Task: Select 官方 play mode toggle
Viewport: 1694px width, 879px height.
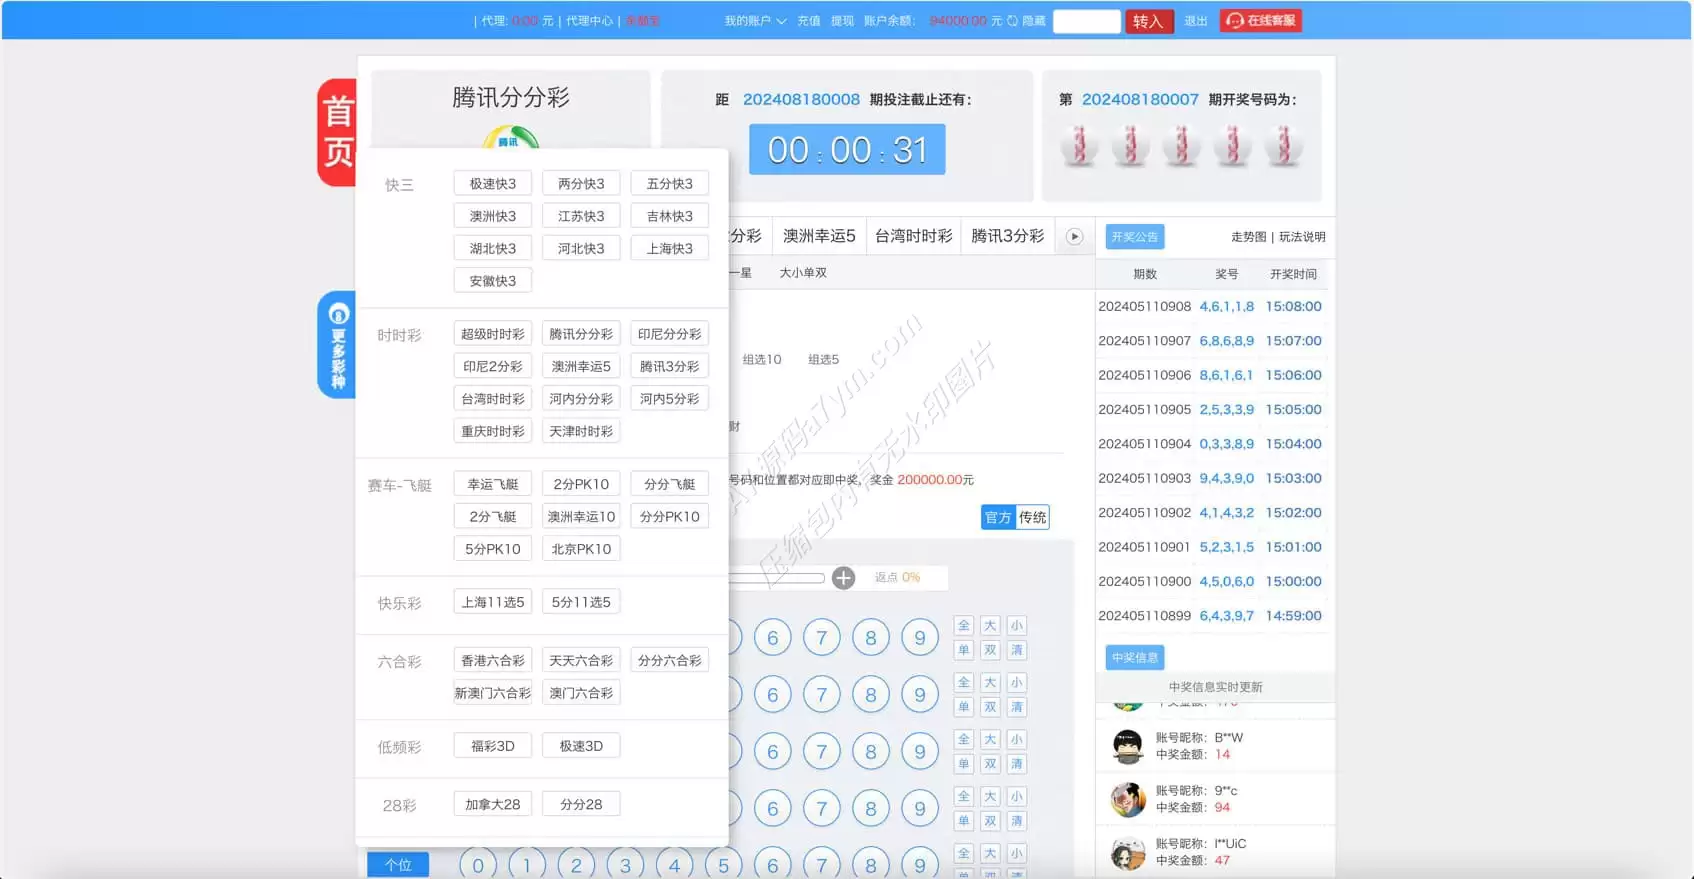Action: tap(998, 517)
